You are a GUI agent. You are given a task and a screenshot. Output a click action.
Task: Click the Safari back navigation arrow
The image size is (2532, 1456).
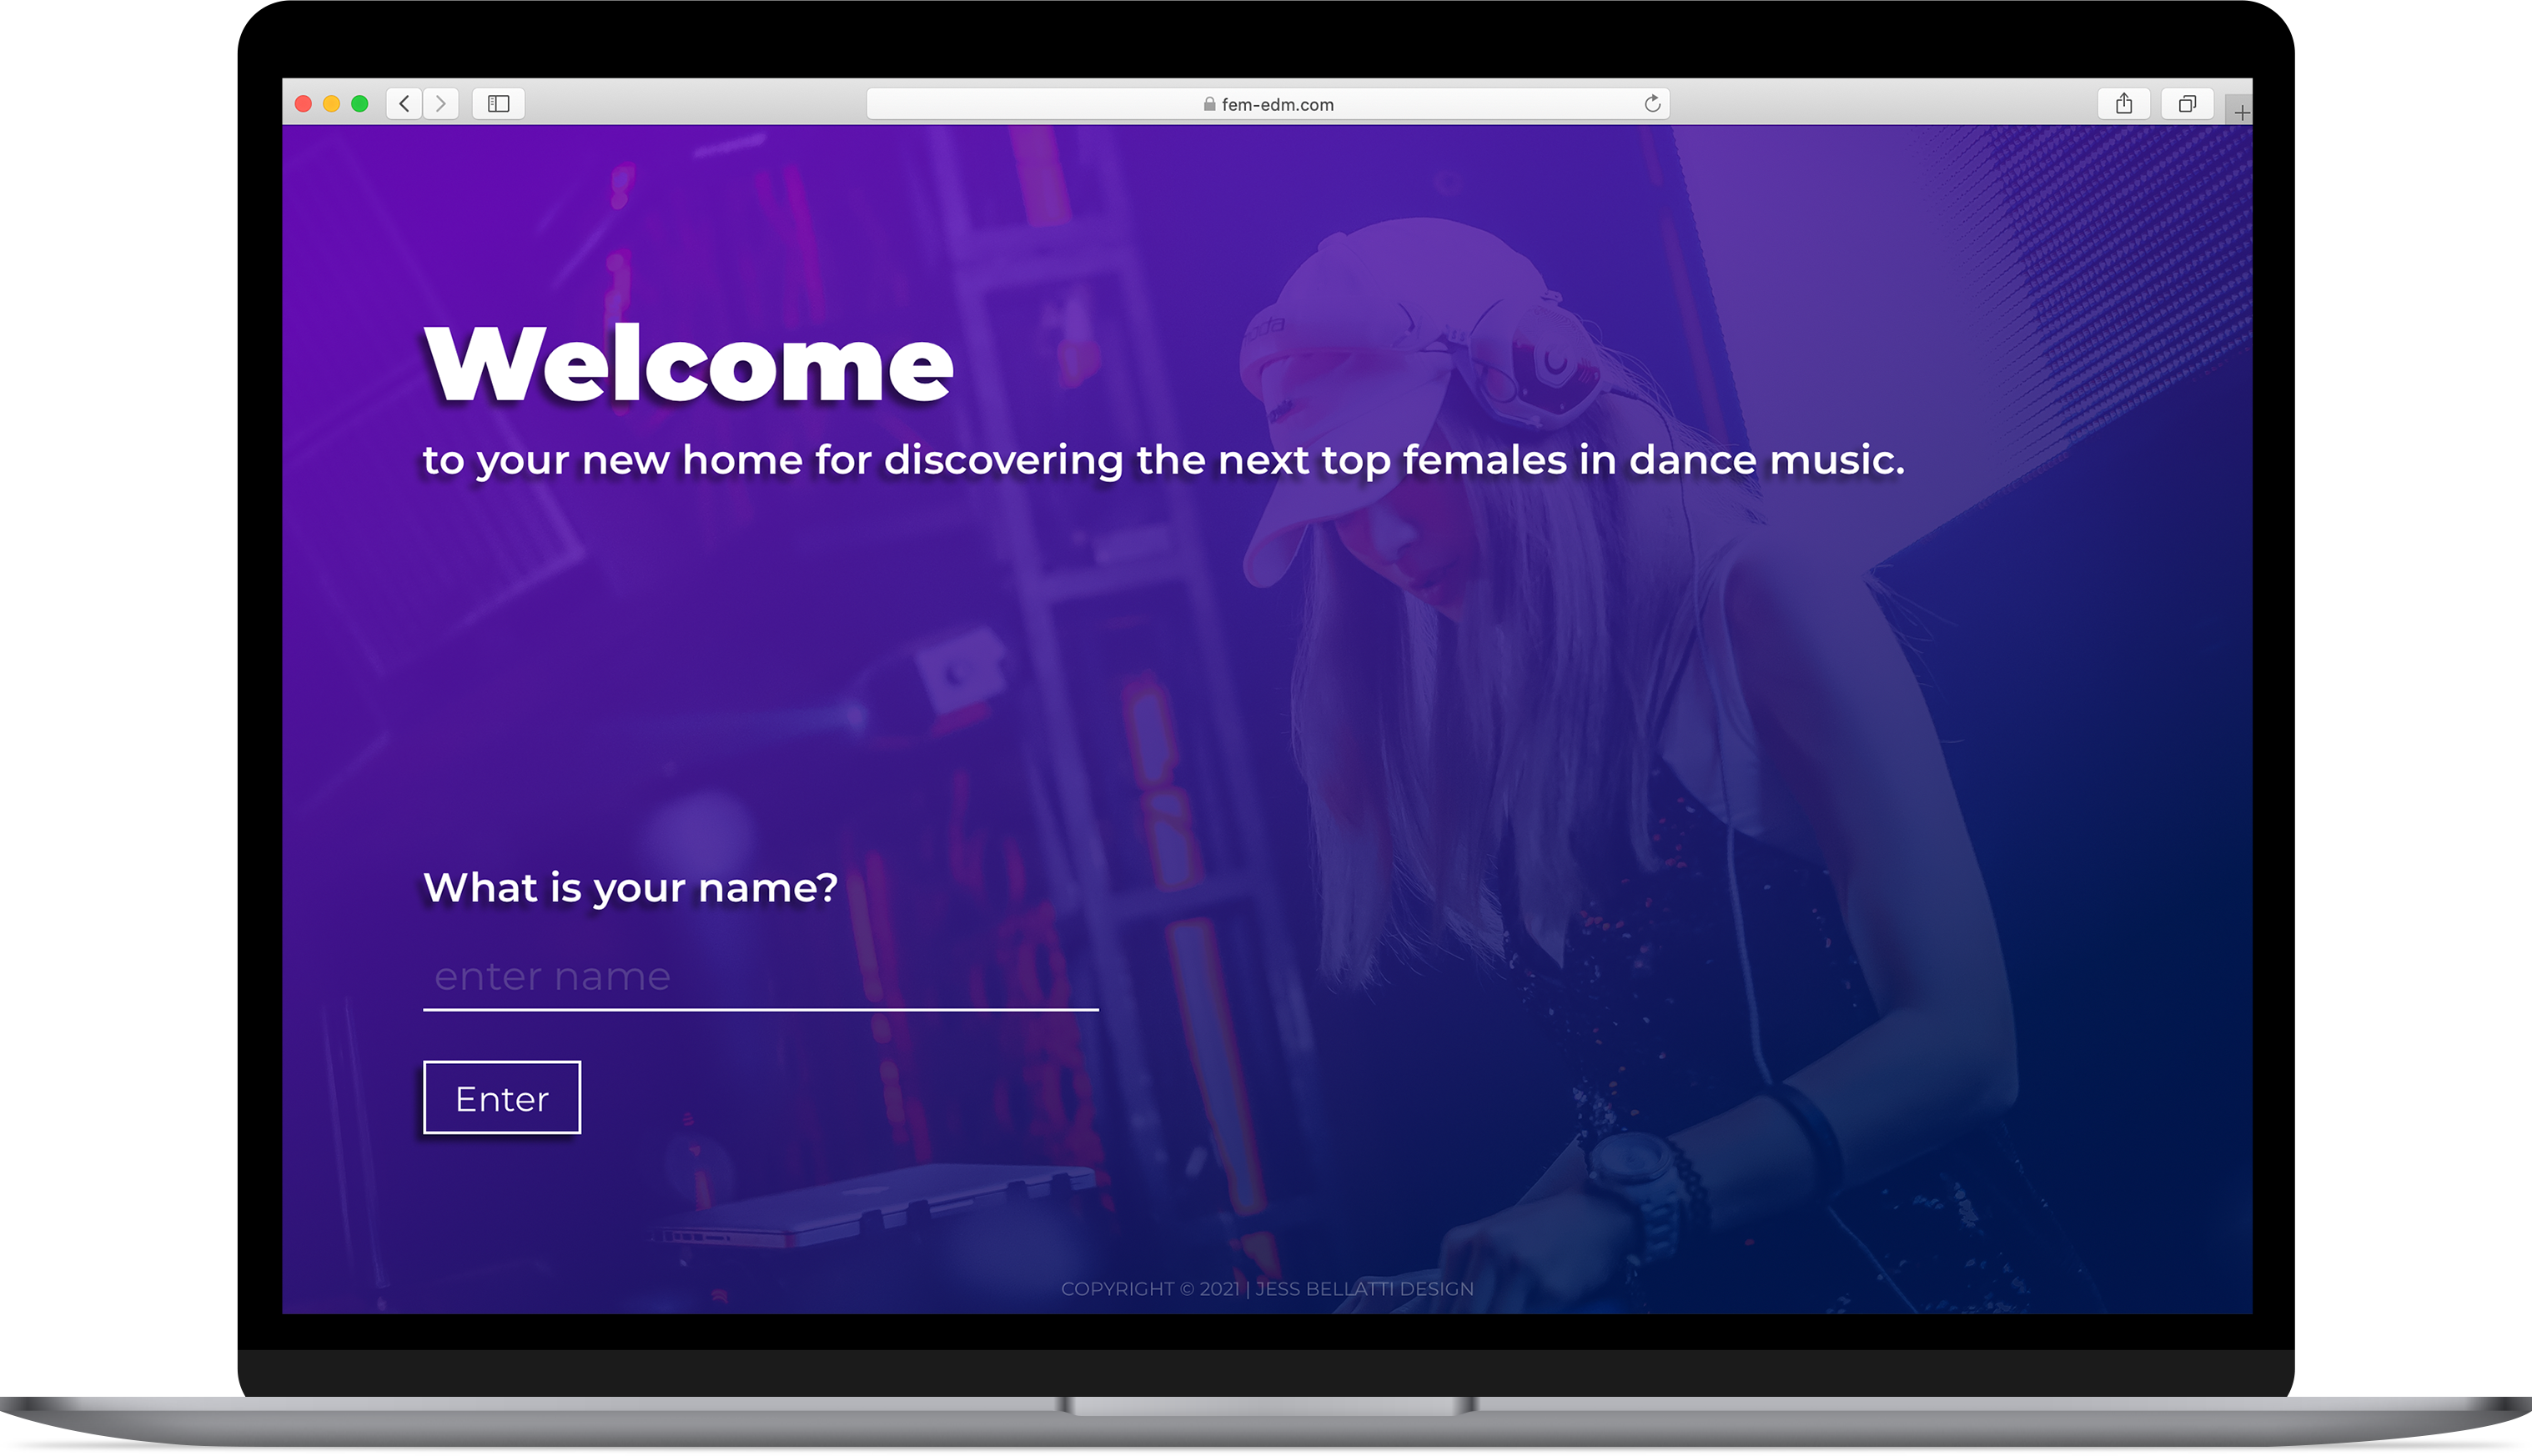pos(404,103)
